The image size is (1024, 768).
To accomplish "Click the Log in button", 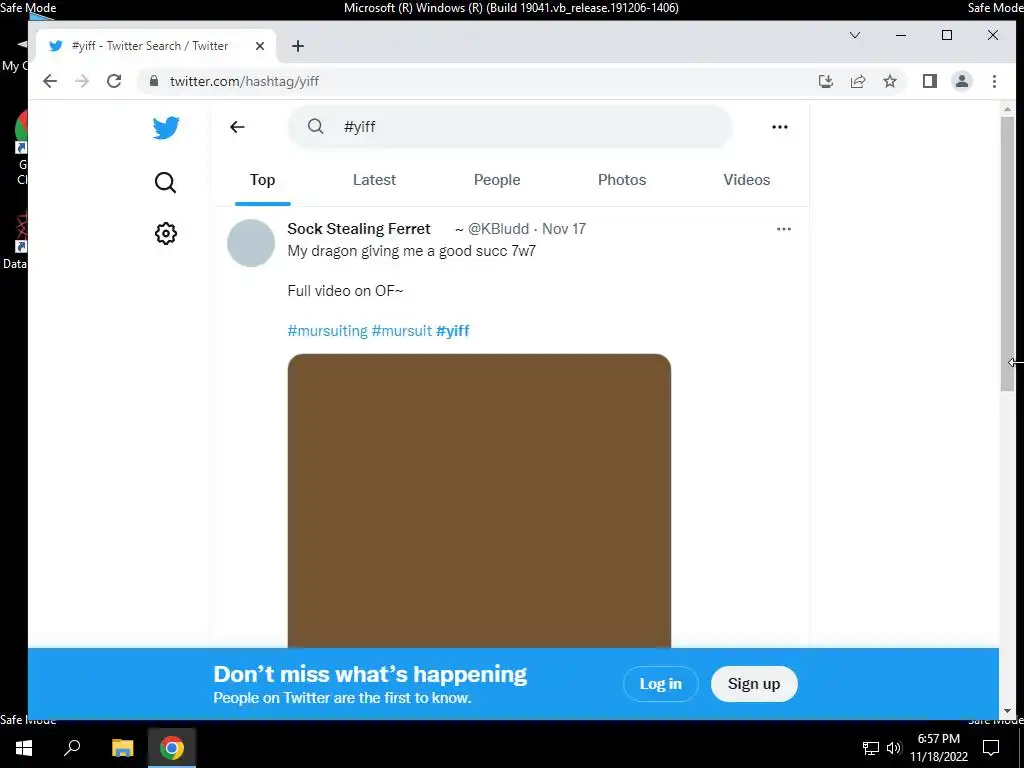I will click(x=660, y=684).
